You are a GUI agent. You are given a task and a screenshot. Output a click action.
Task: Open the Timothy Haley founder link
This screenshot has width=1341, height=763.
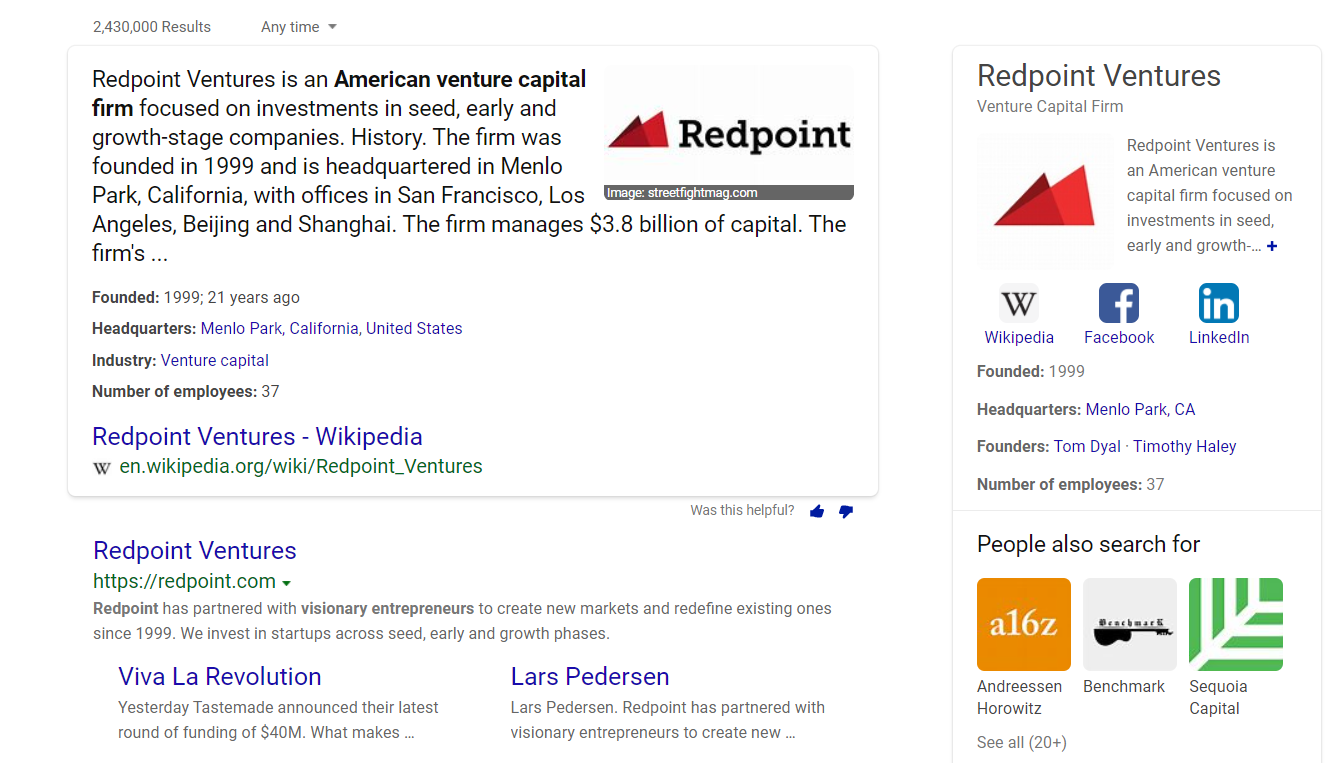[x=1185, y=446]
